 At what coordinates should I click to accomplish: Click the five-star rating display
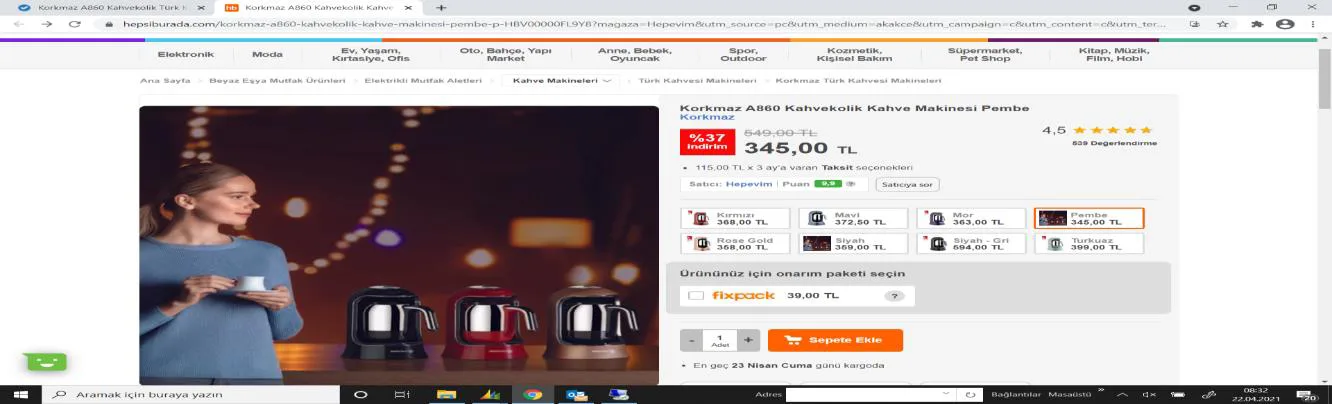[1113, 130]
